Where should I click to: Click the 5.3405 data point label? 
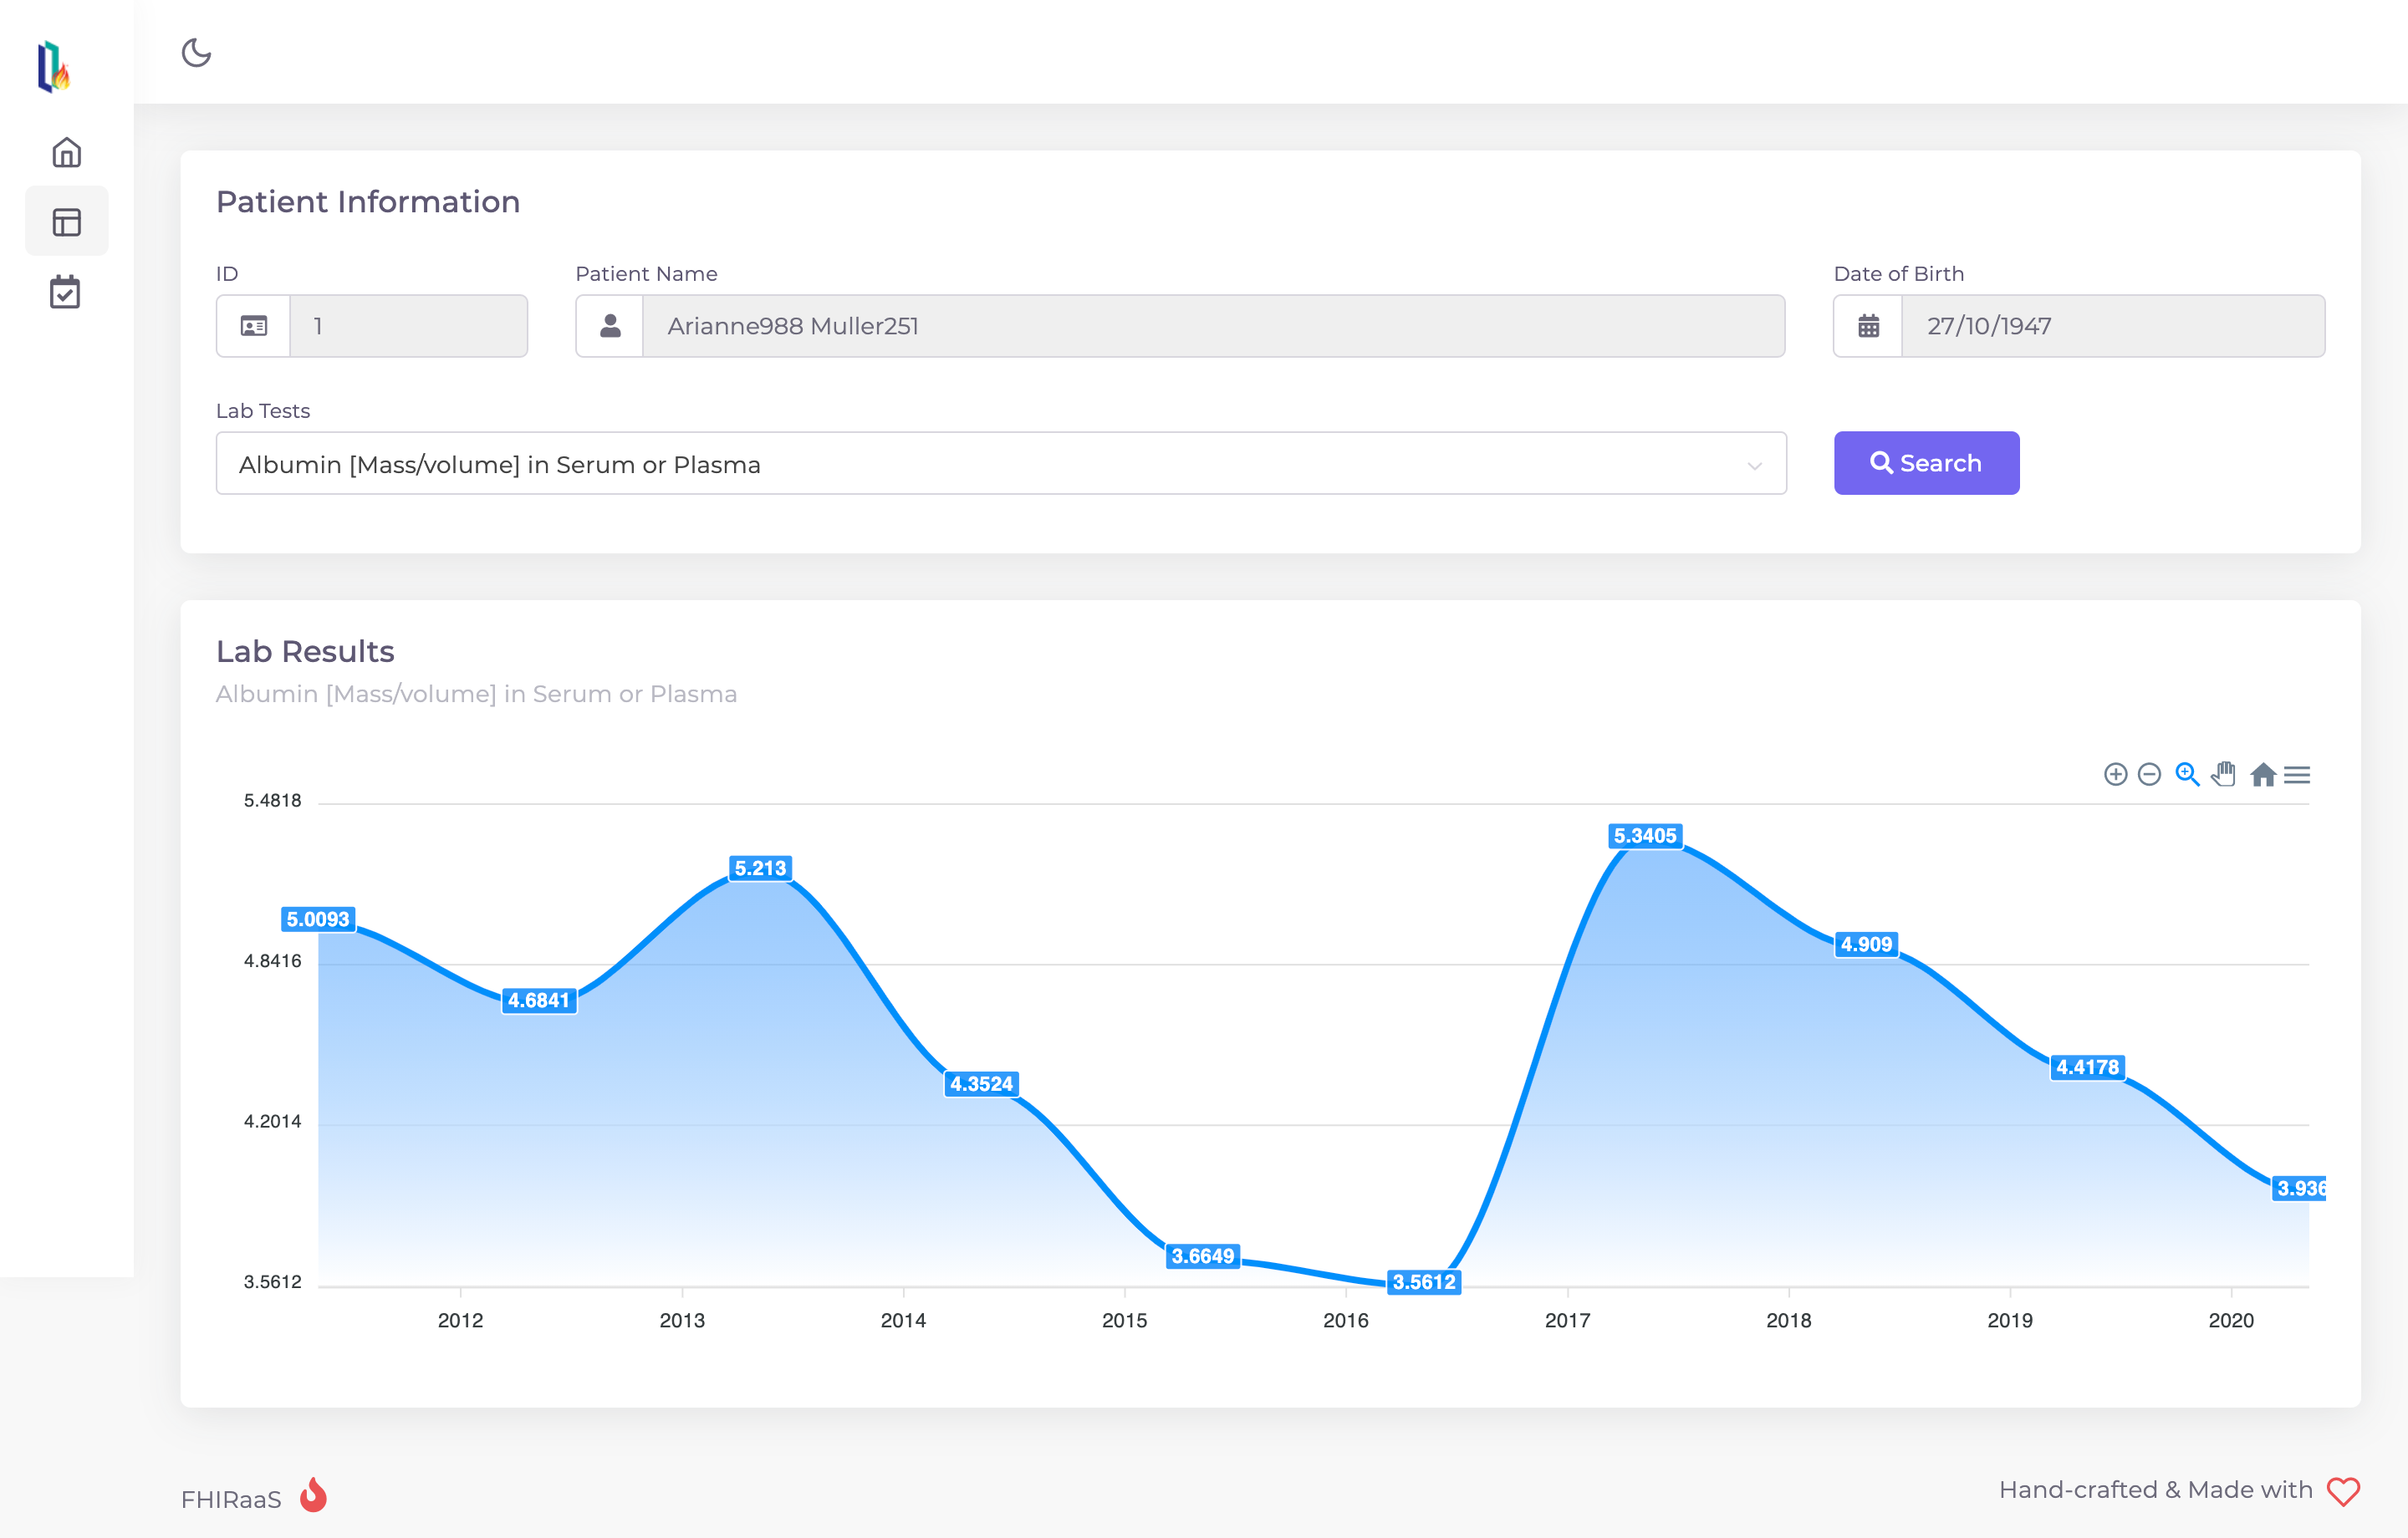point(1645,836)
